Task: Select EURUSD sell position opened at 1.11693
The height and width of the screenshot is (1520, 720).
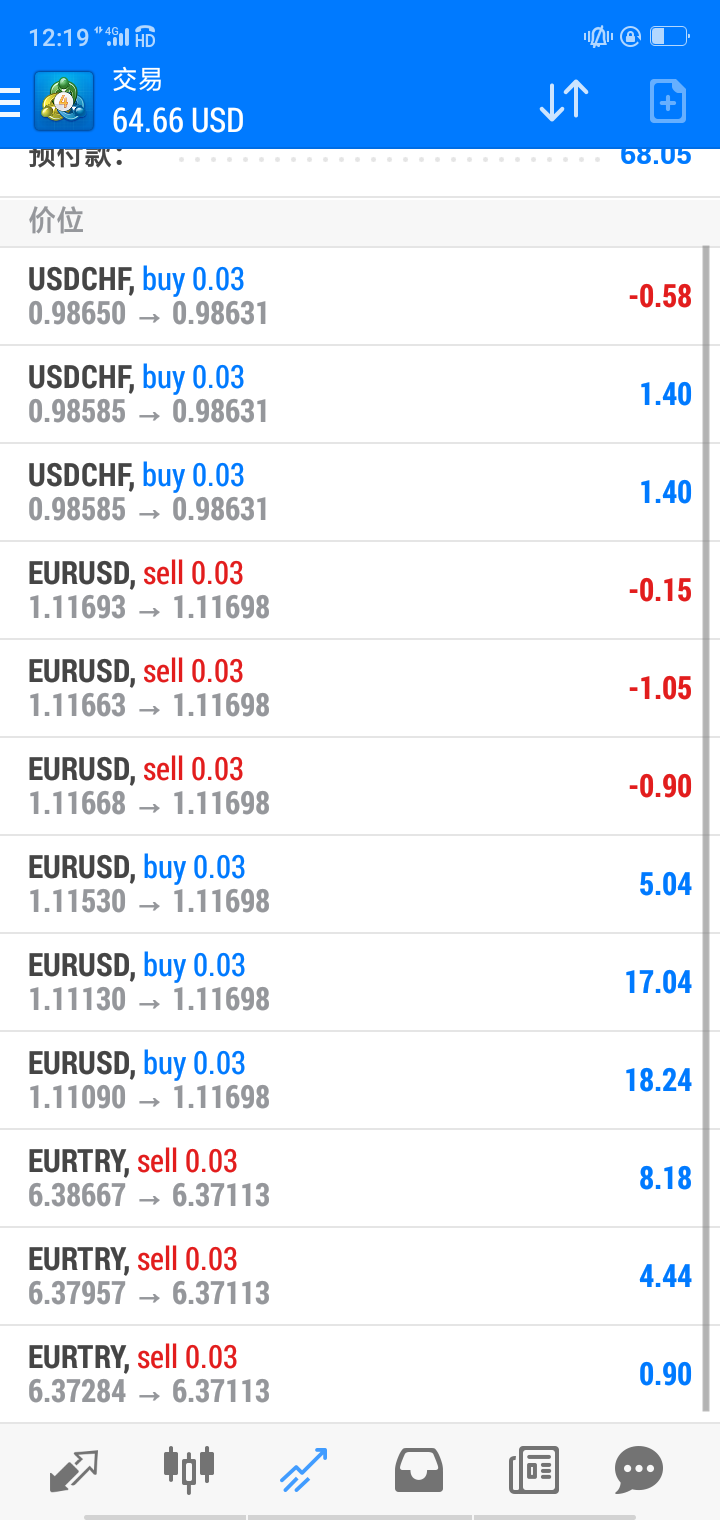Action: pos(350,590)
